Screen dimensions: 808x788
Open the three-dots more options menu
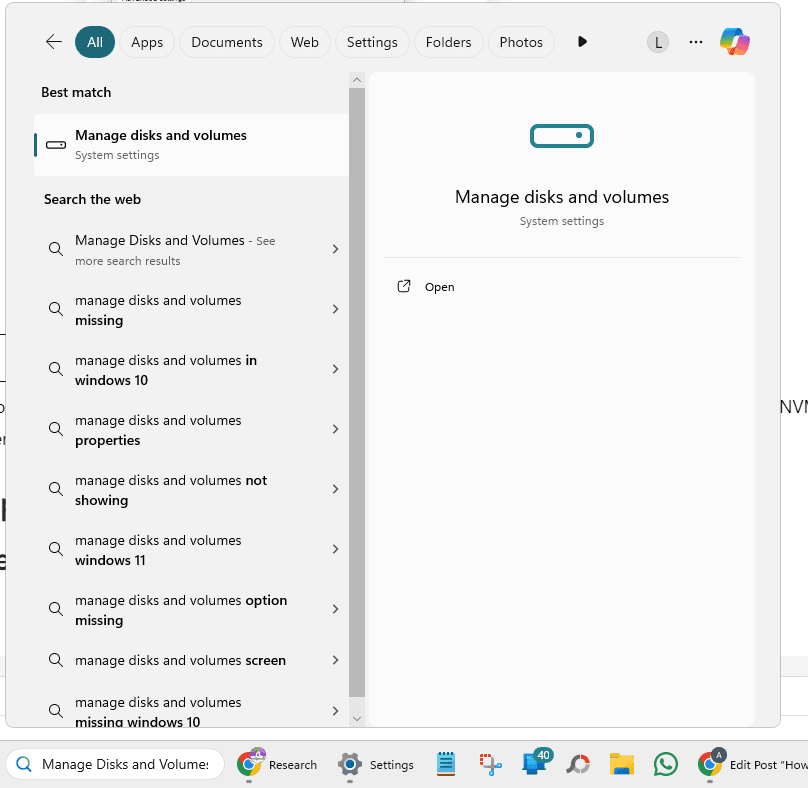pyautogui.click(x=696, y=42)
